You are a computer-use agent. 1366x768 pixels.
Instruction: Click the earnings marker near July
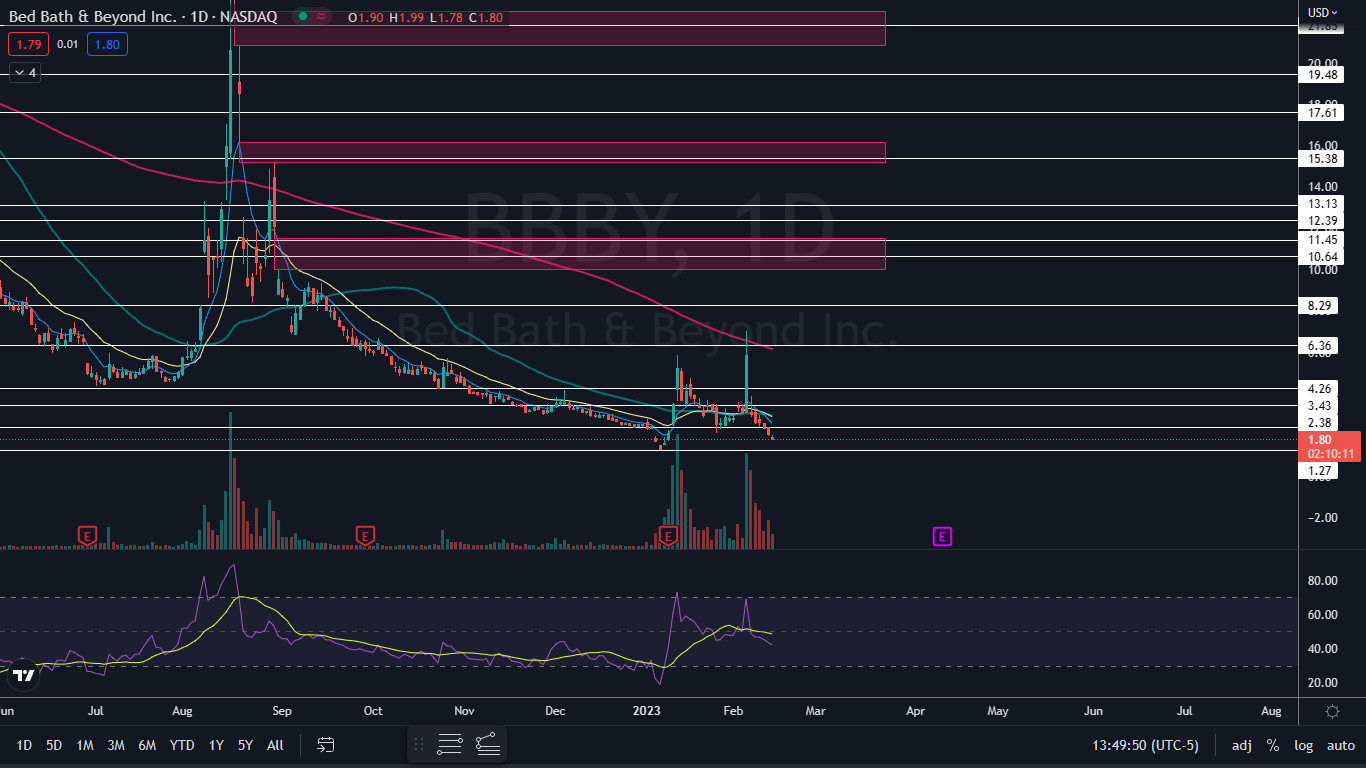pyautogui.click(x=88, y=536)
